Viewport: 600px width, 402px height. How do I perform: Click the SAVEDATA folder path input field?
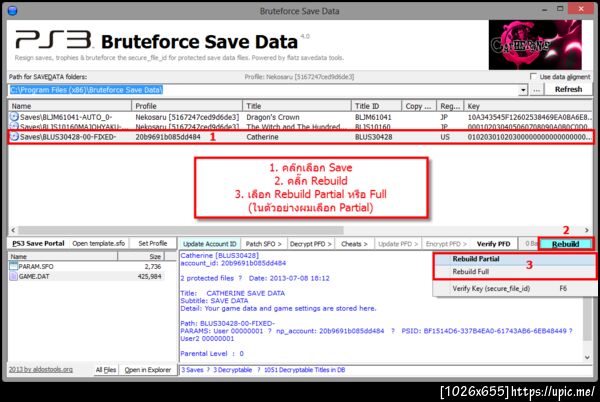(x=263, y=90)
